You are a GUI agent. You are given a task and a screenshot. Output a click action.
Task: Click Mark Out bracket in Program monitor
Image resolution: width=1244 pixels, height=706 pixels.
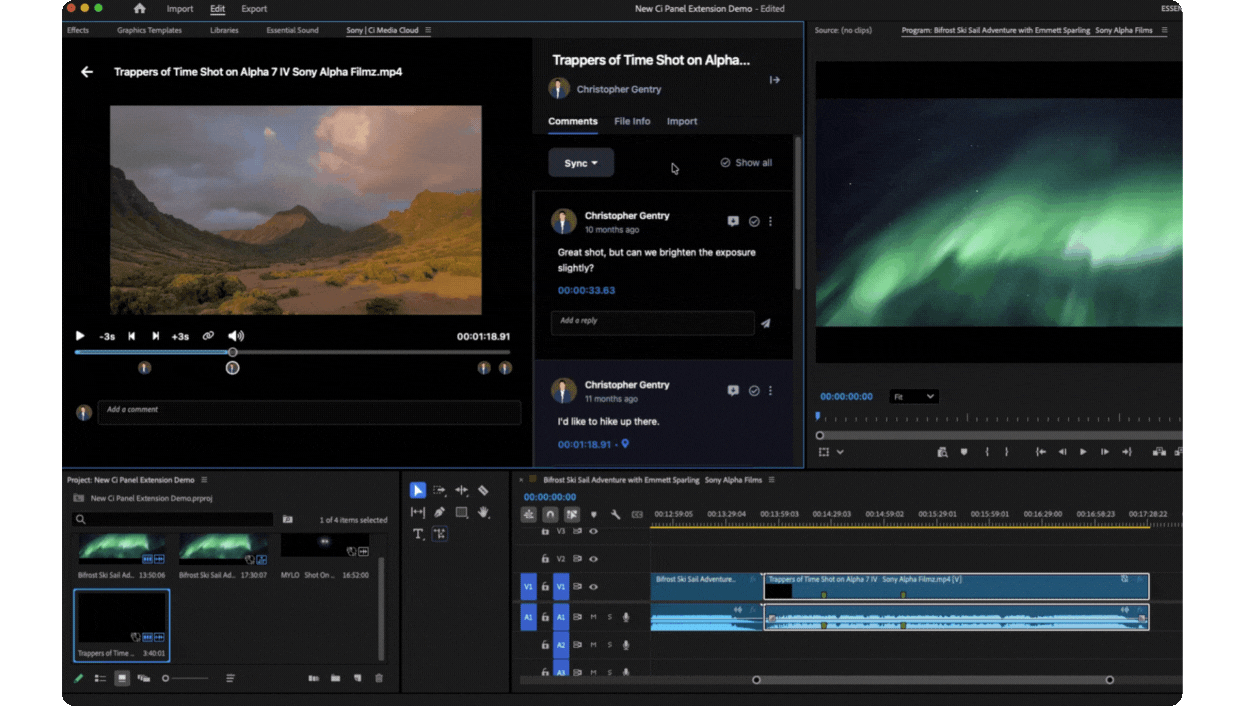coord(1007,452)
